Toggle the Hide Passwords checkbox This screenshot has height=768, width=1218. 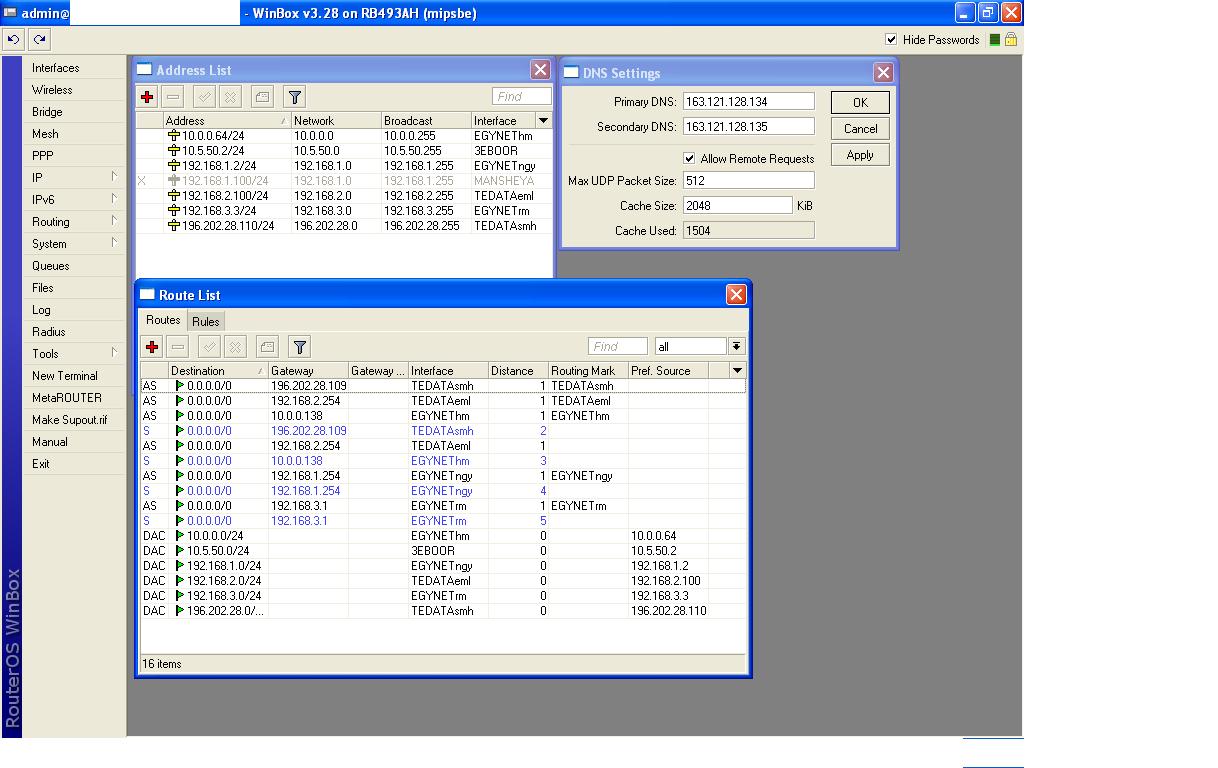pyautogui.click(x=891, y=40)
